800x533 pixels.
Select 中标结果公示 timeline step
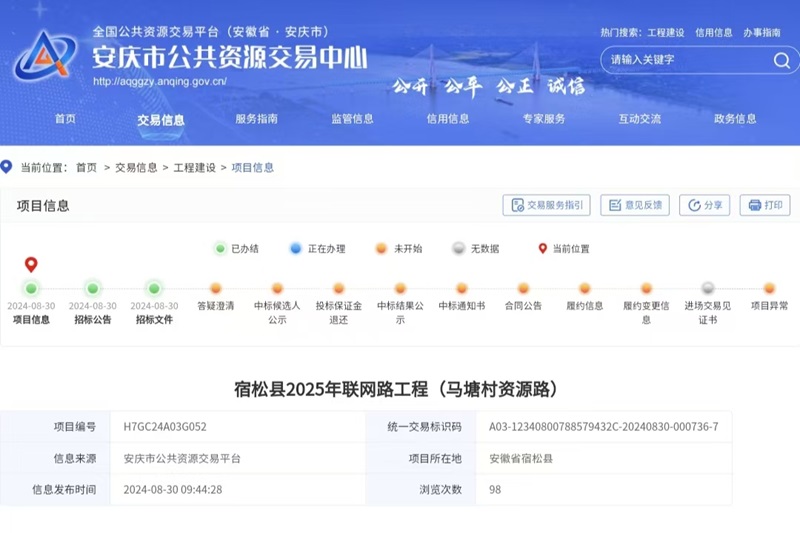tap(400, 289)
